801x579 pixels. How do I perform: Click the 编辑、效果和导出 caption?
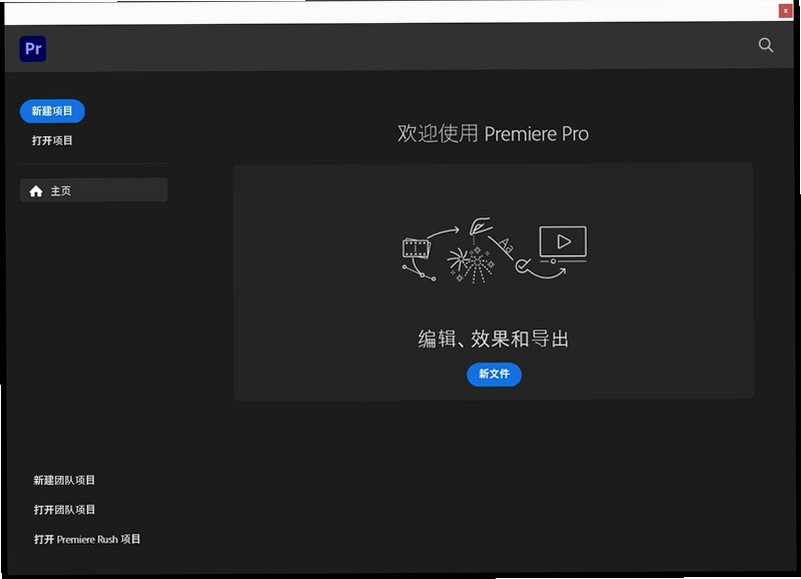493,339
